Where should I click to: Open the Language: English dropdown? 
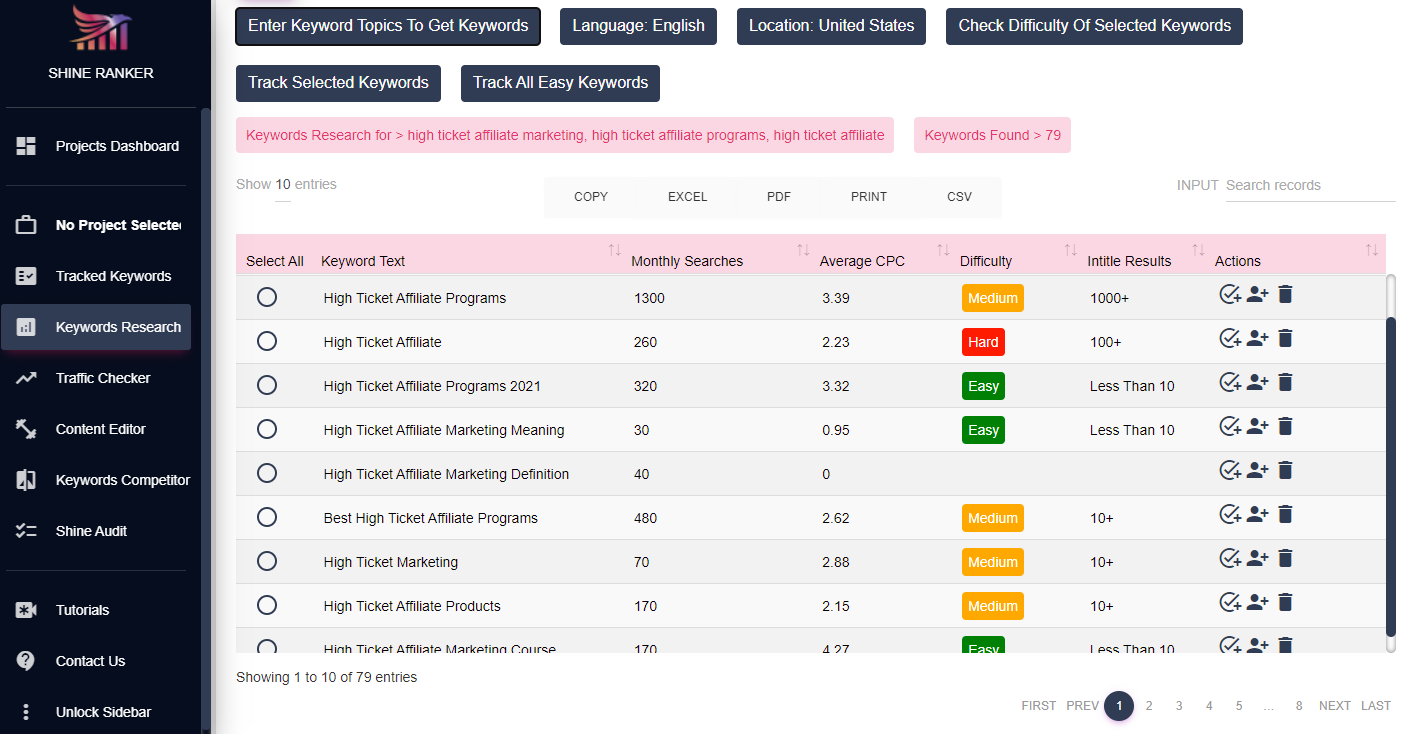[x=638, y=26]
